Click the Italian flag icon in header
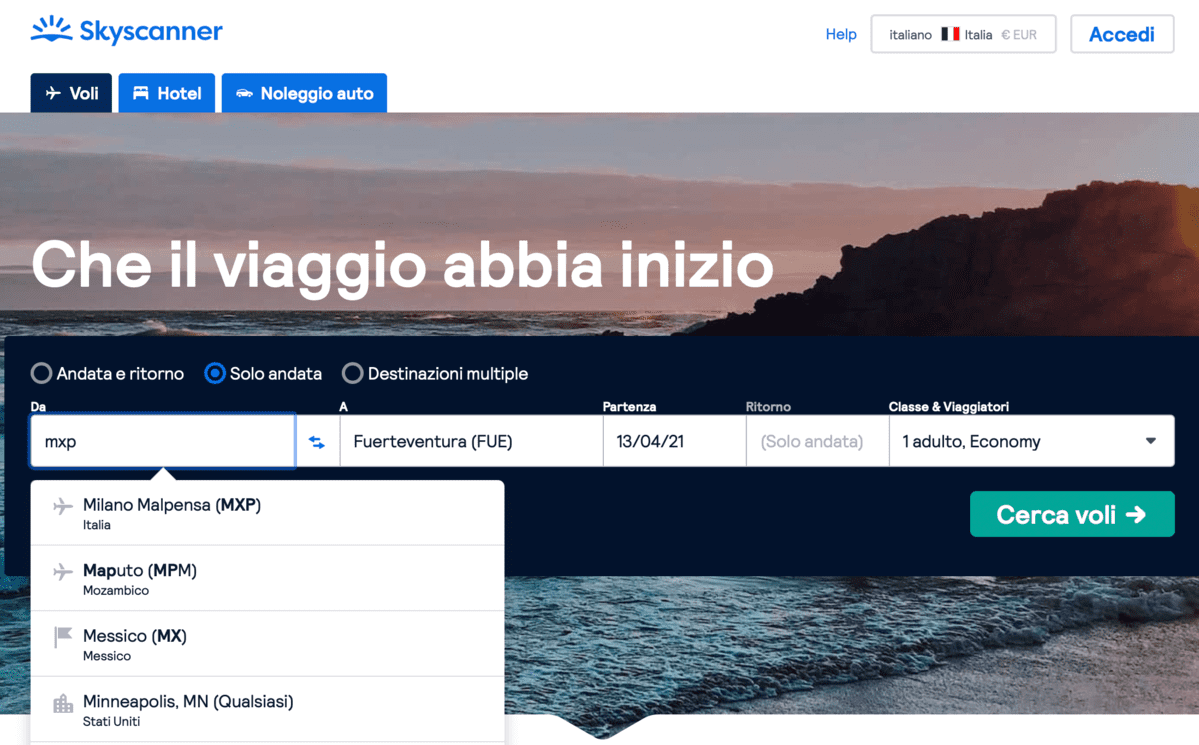This screenshot has width=1199, height=745. click(x=950, y=34)
